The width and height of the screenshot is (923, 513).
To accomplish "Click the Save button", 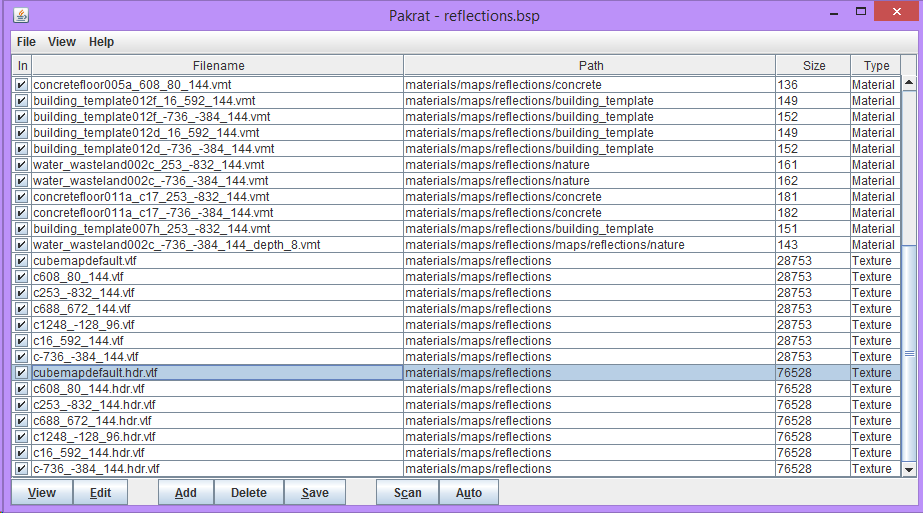I will [x=315, y=492].
